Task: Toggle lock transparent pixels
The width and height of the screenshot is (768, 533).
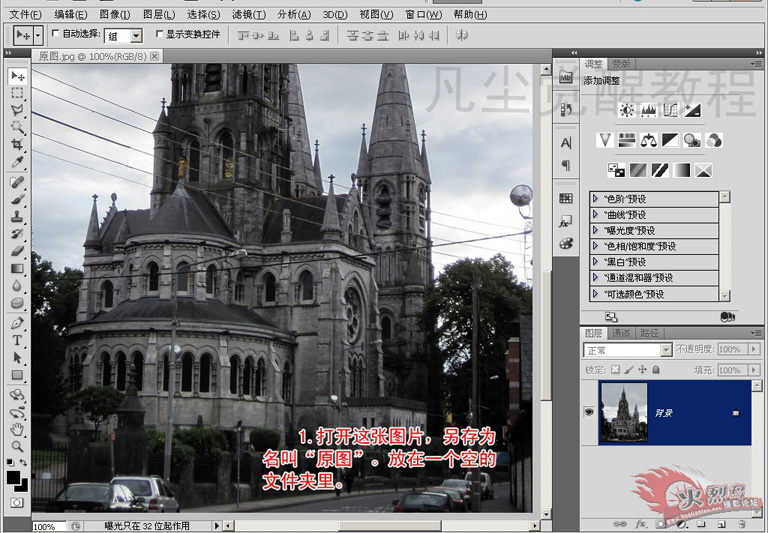Action: pos(616,369)
